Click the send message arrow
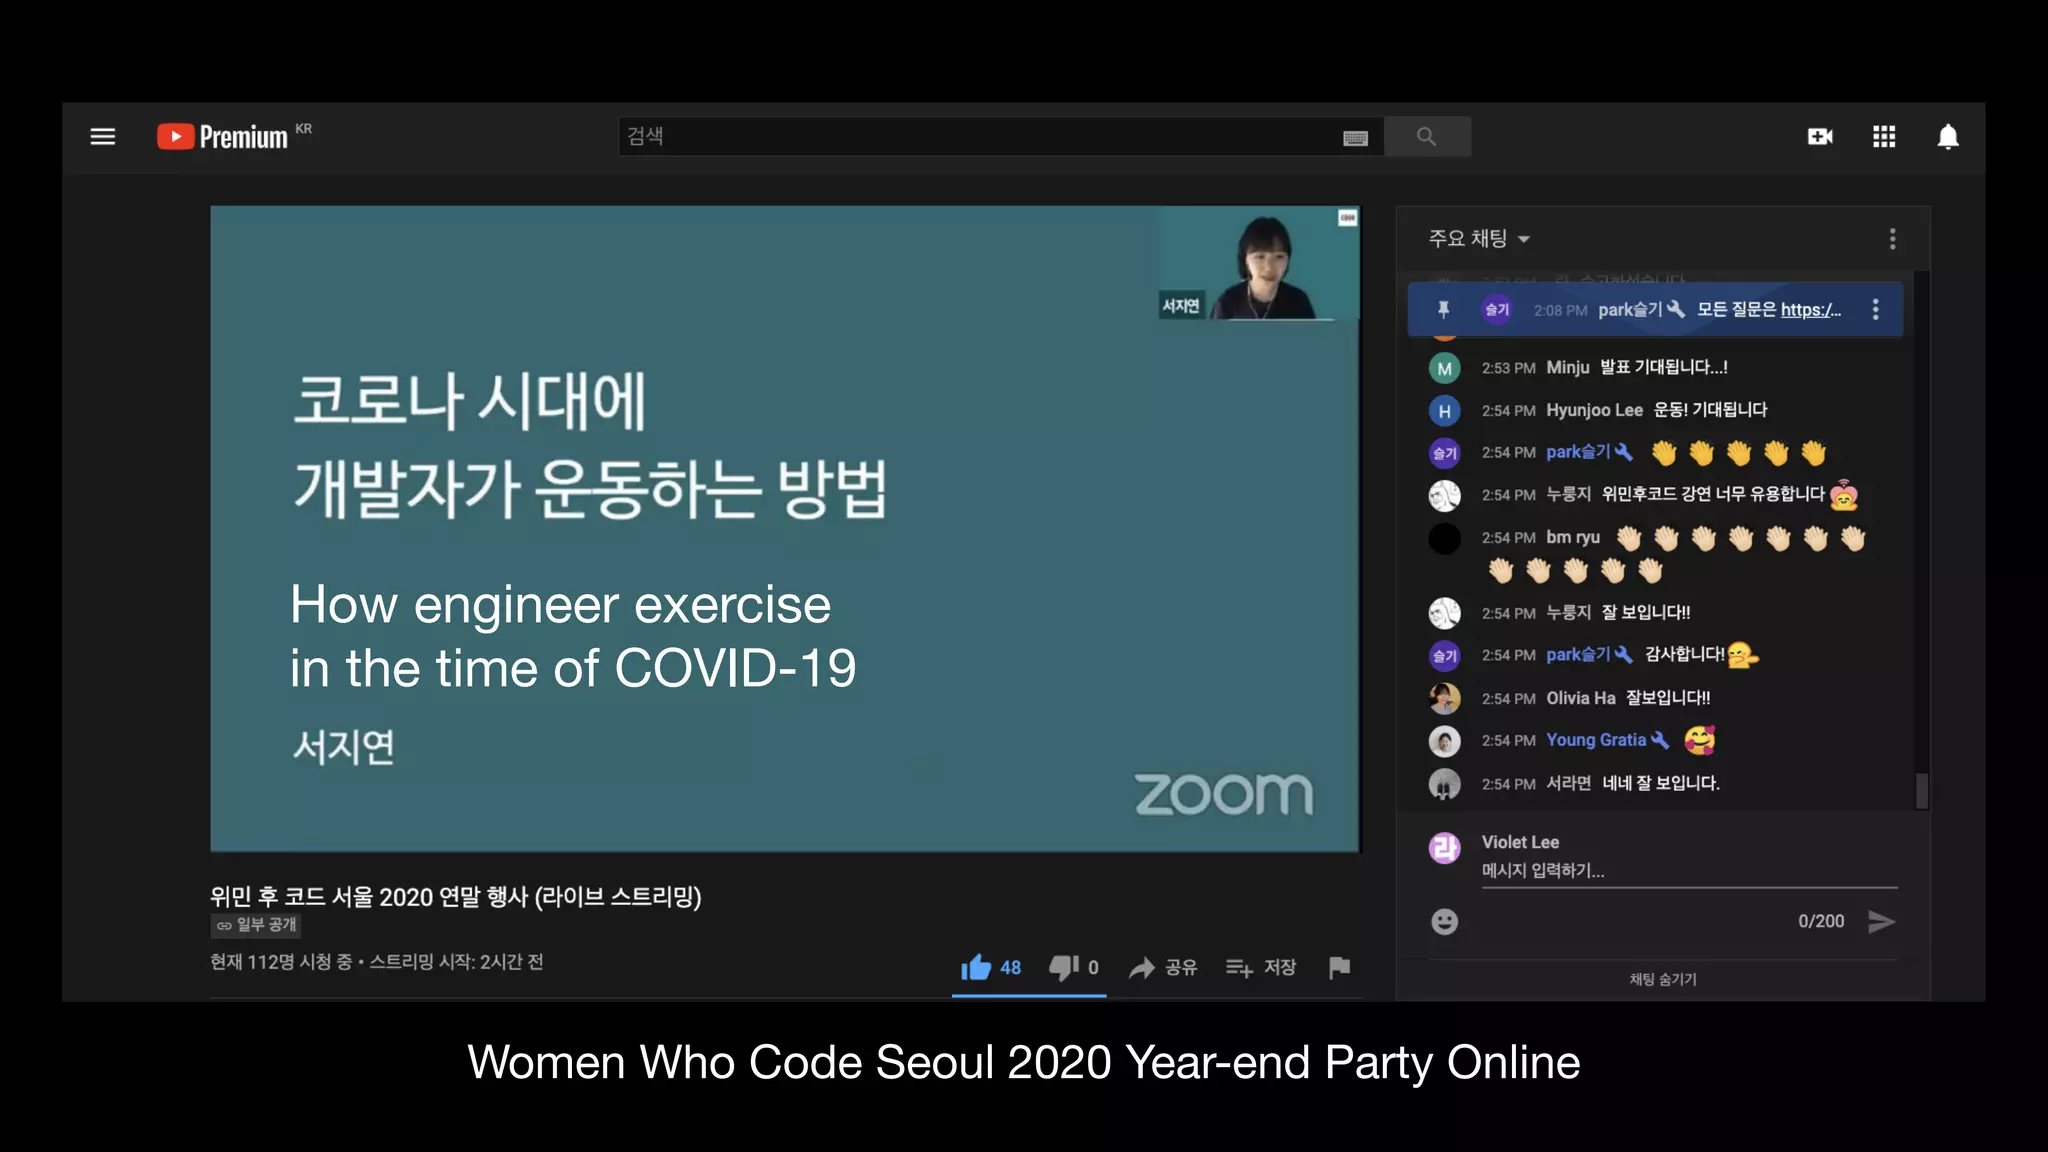This screenshot has width=2048, height=1152. click(x=1881, y=921)
